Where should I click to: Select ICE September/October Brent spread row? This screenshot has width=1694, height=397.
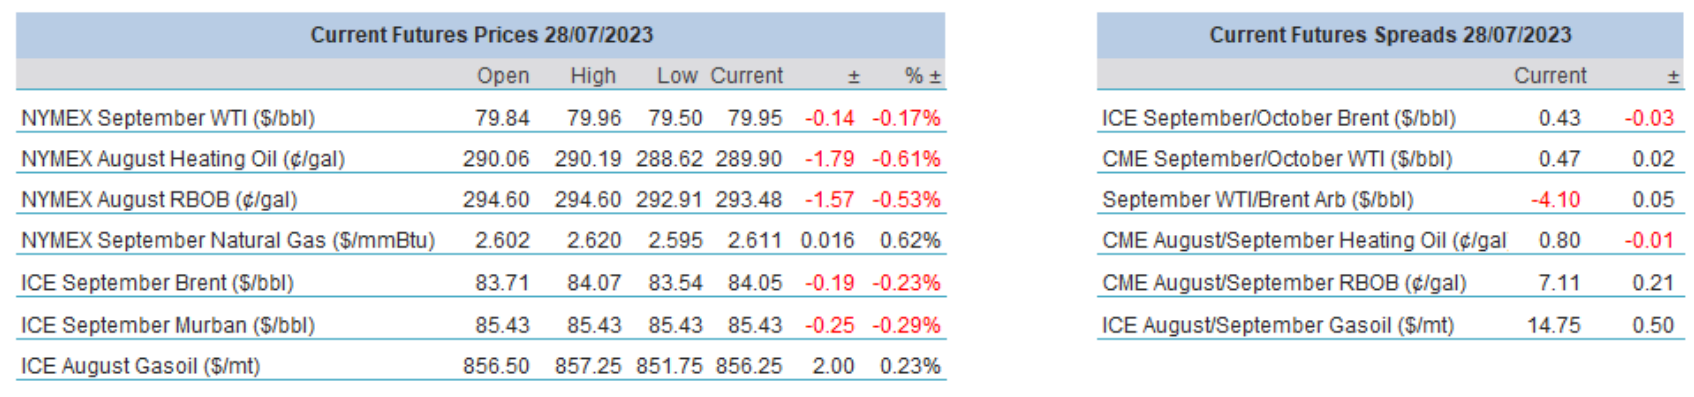click(1390, 118)
